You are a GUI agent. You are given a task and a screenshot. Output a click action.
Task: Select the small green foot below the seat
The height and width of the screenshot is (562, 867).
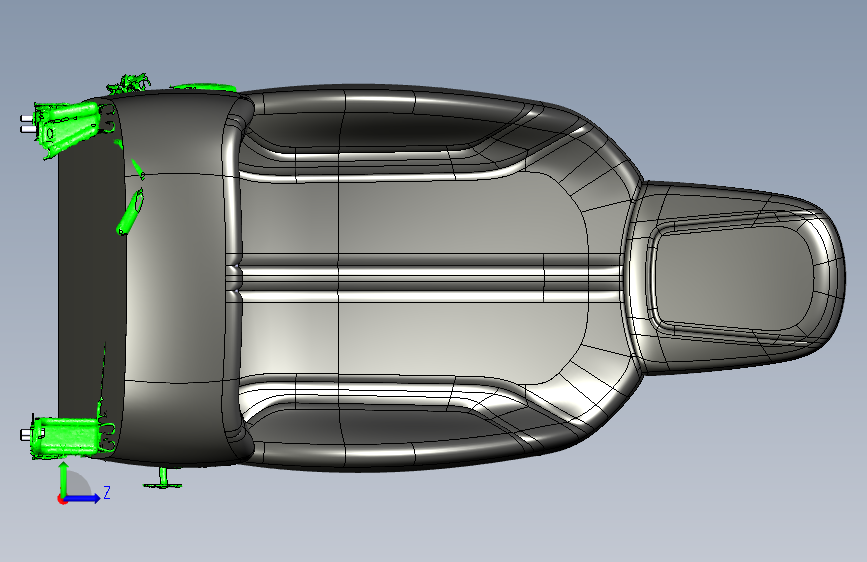[x=163, y=479]
